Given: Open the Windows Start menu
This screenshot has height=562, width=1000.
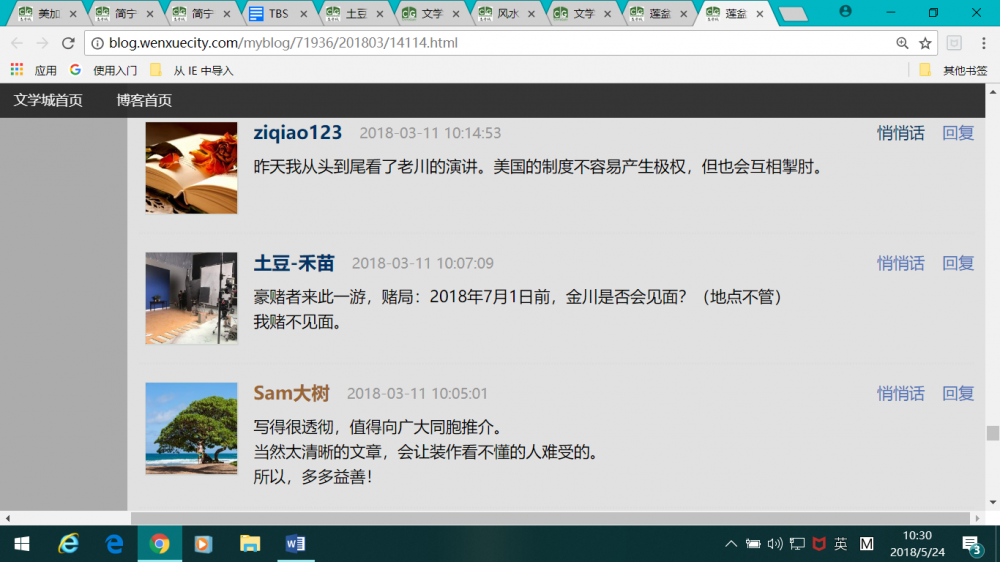Looking at the screenshot, I should 22,544.
